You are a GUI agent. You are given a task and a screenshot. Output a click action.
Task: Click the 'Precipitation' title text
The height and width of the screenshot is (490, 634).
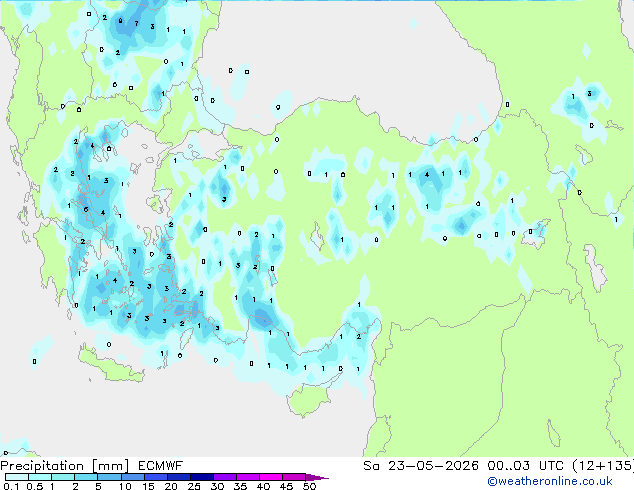coord(42,466)
